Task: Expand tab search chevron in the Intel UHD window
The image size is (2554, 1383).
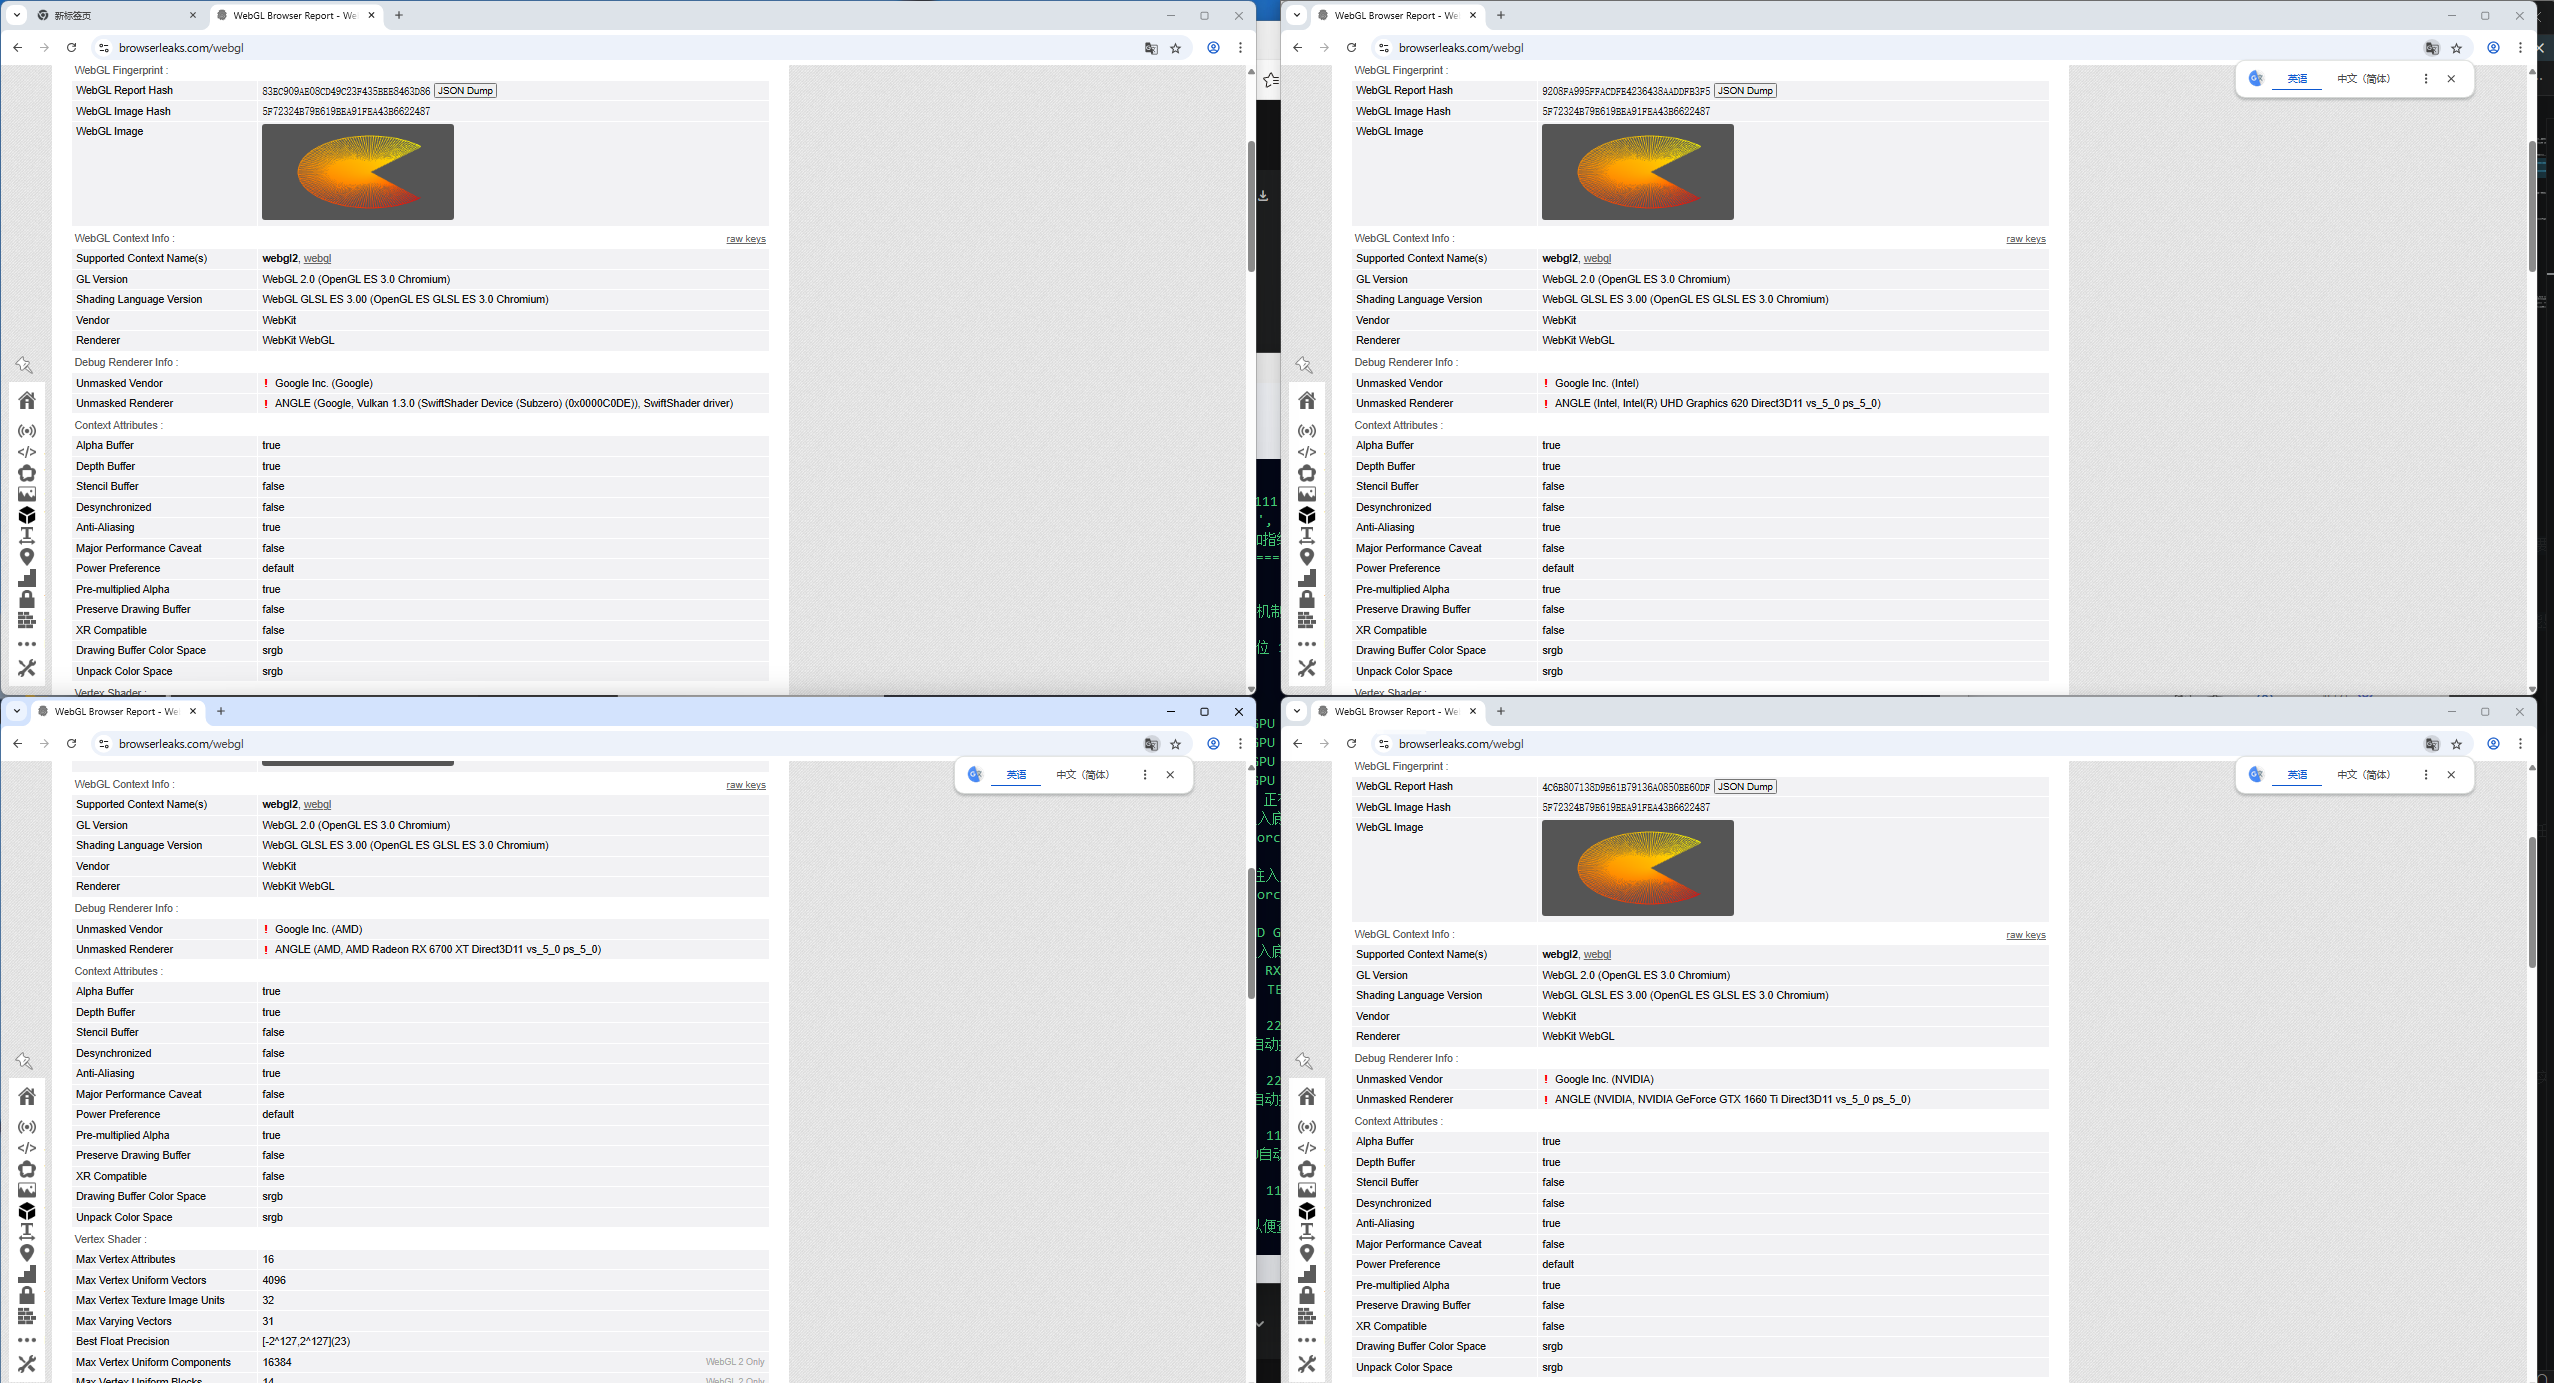Action: tap(1297, 15)
